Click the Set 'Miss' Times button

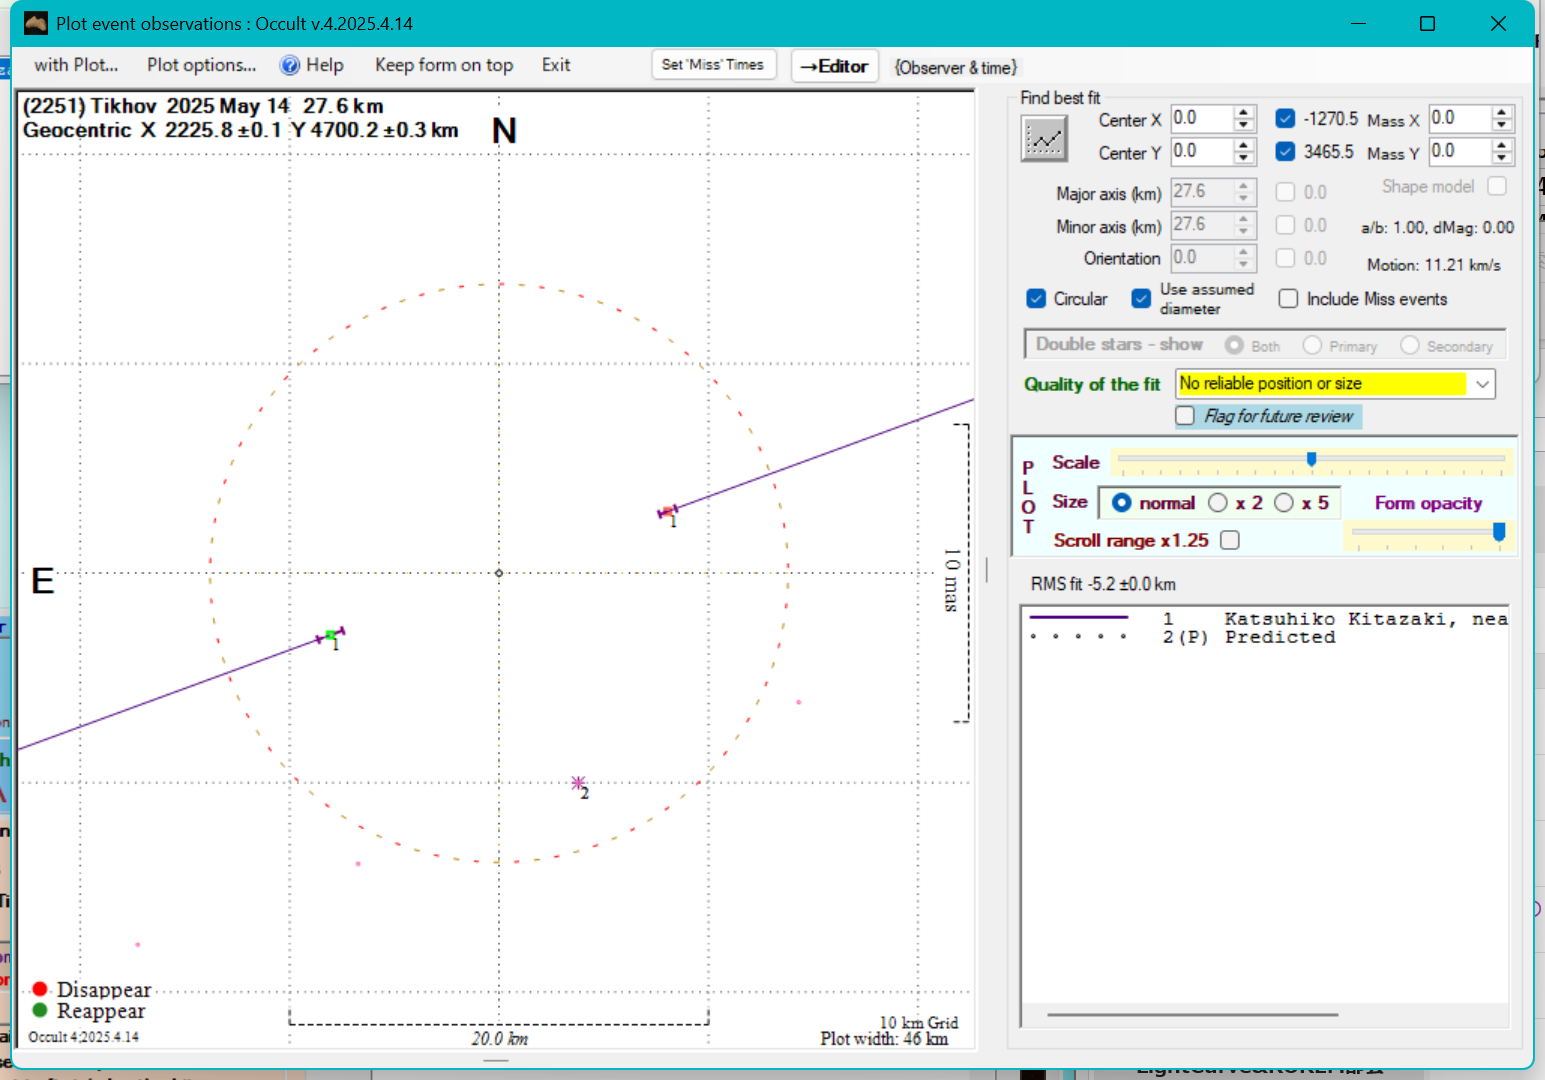(712, 65)
